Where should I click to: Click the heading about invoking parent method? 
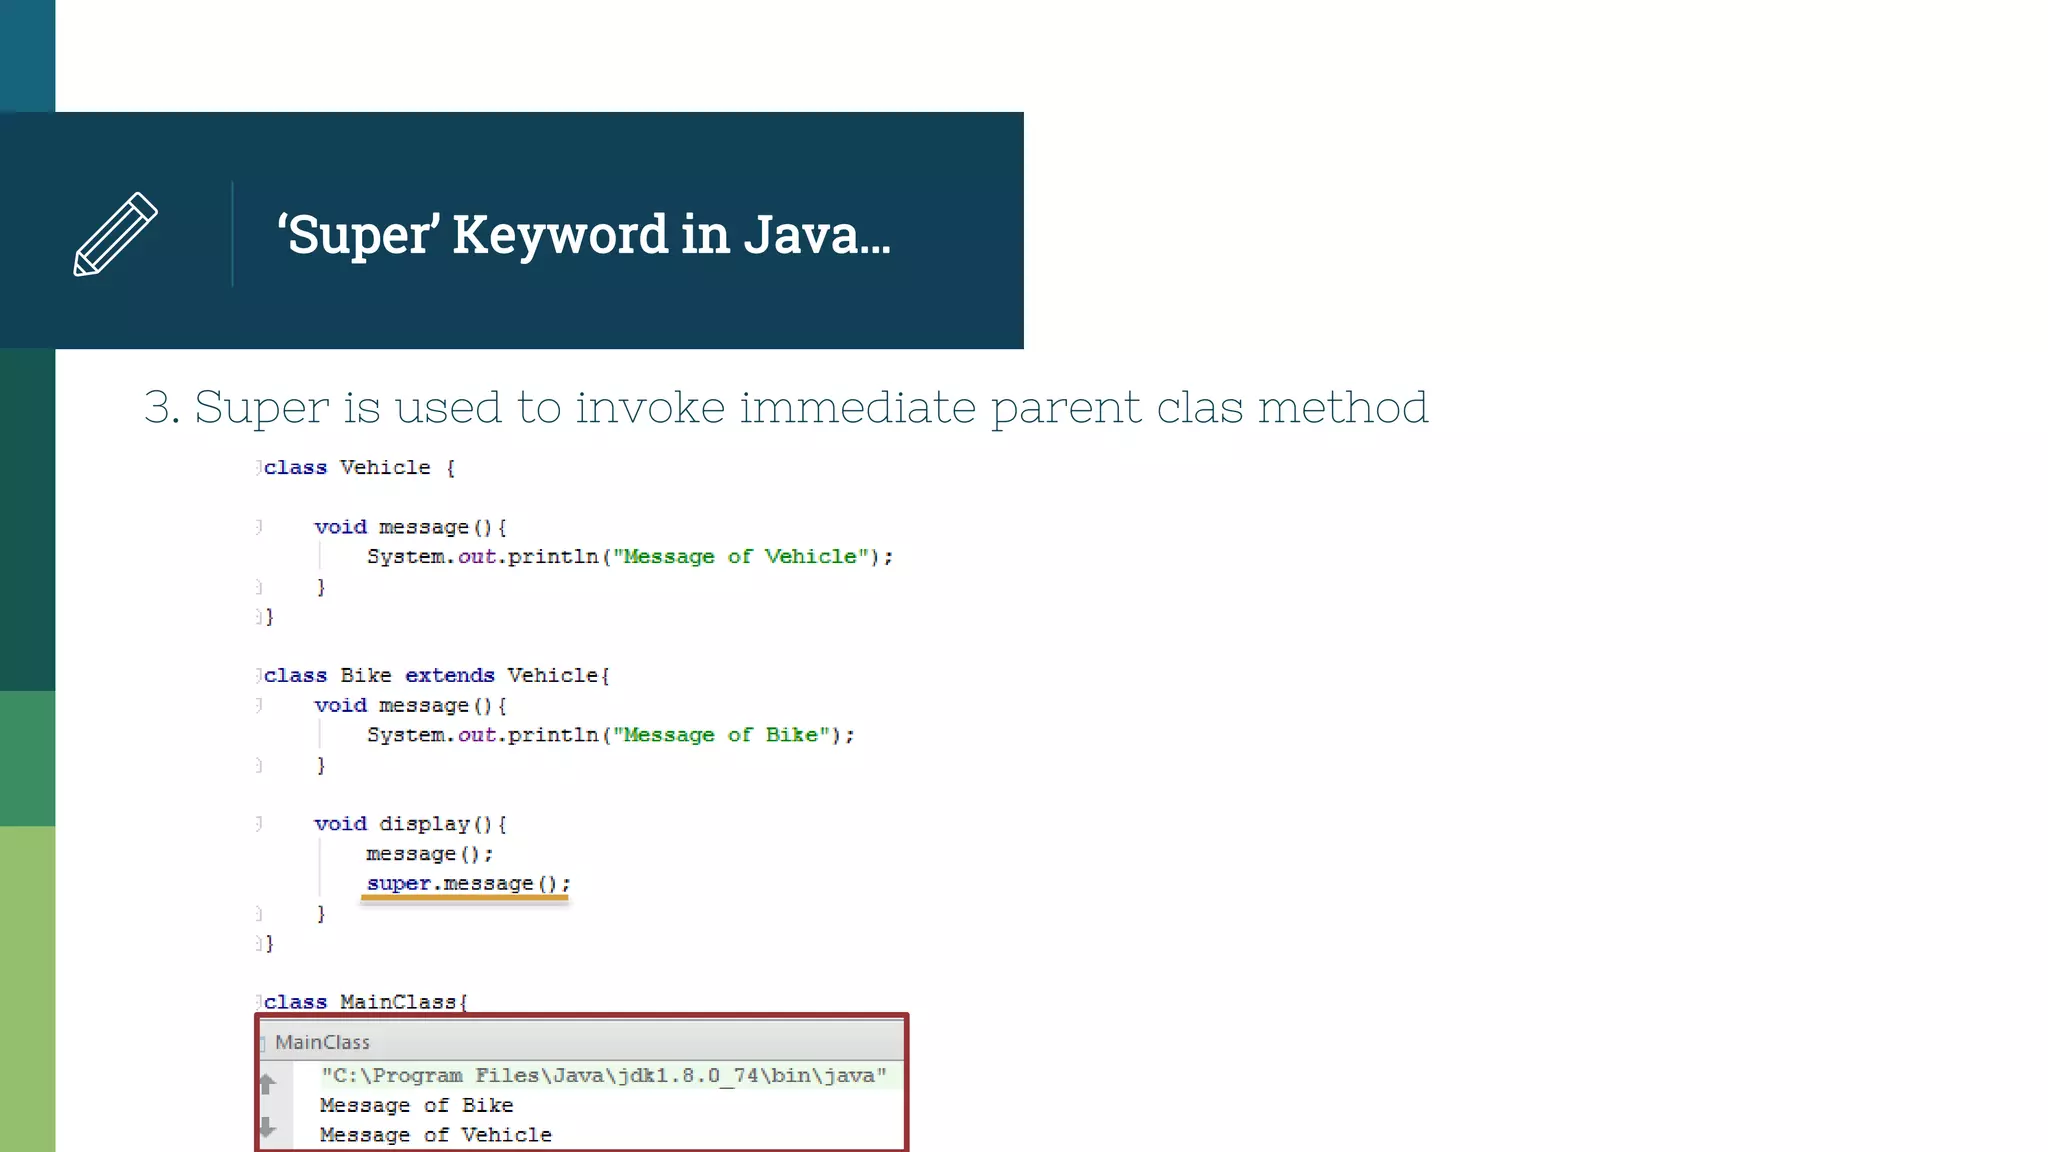(x=785, y=408)
